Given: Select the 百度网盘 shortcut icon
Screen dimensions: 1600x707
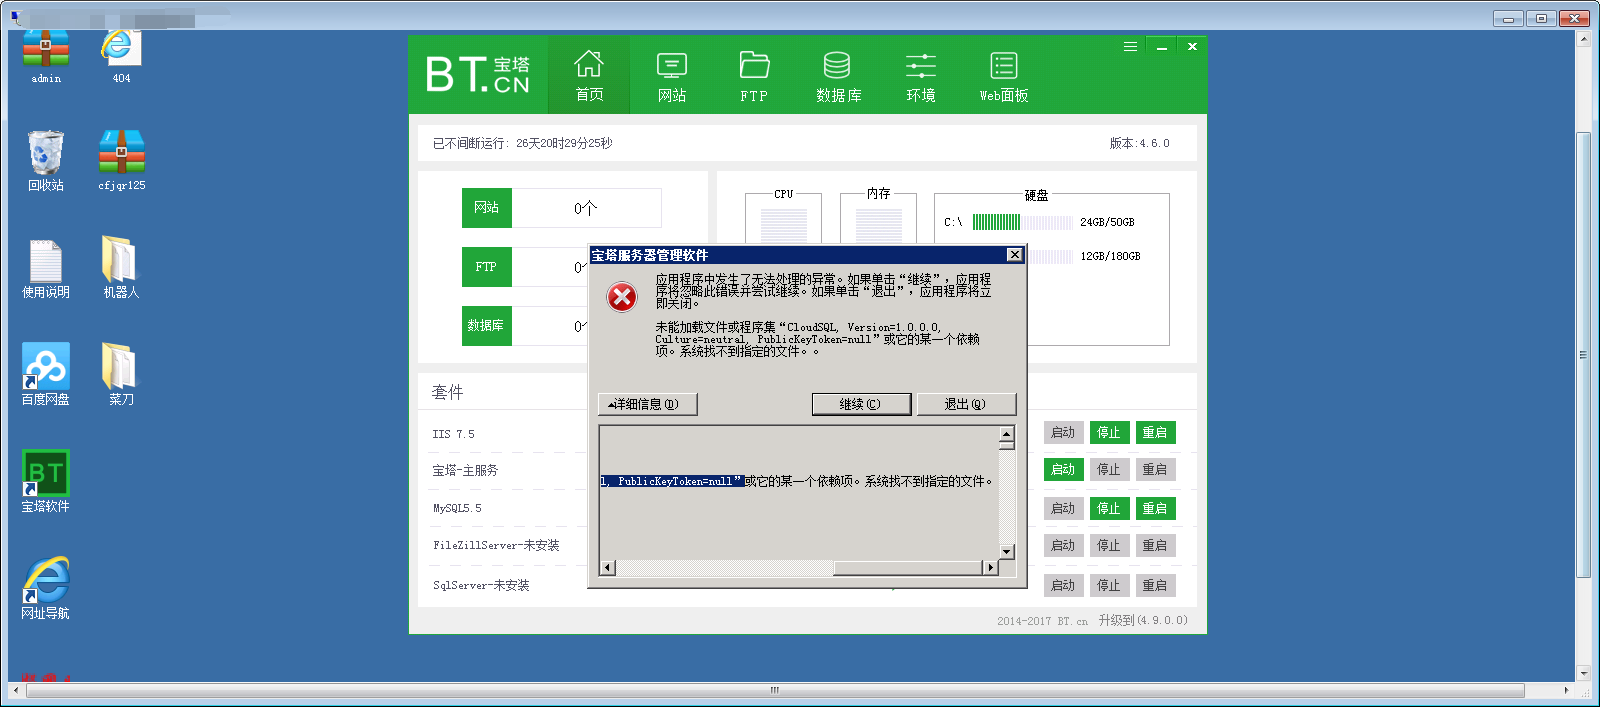Looking at the screenshot, I should pyautogui.click(x=46, y=375).
